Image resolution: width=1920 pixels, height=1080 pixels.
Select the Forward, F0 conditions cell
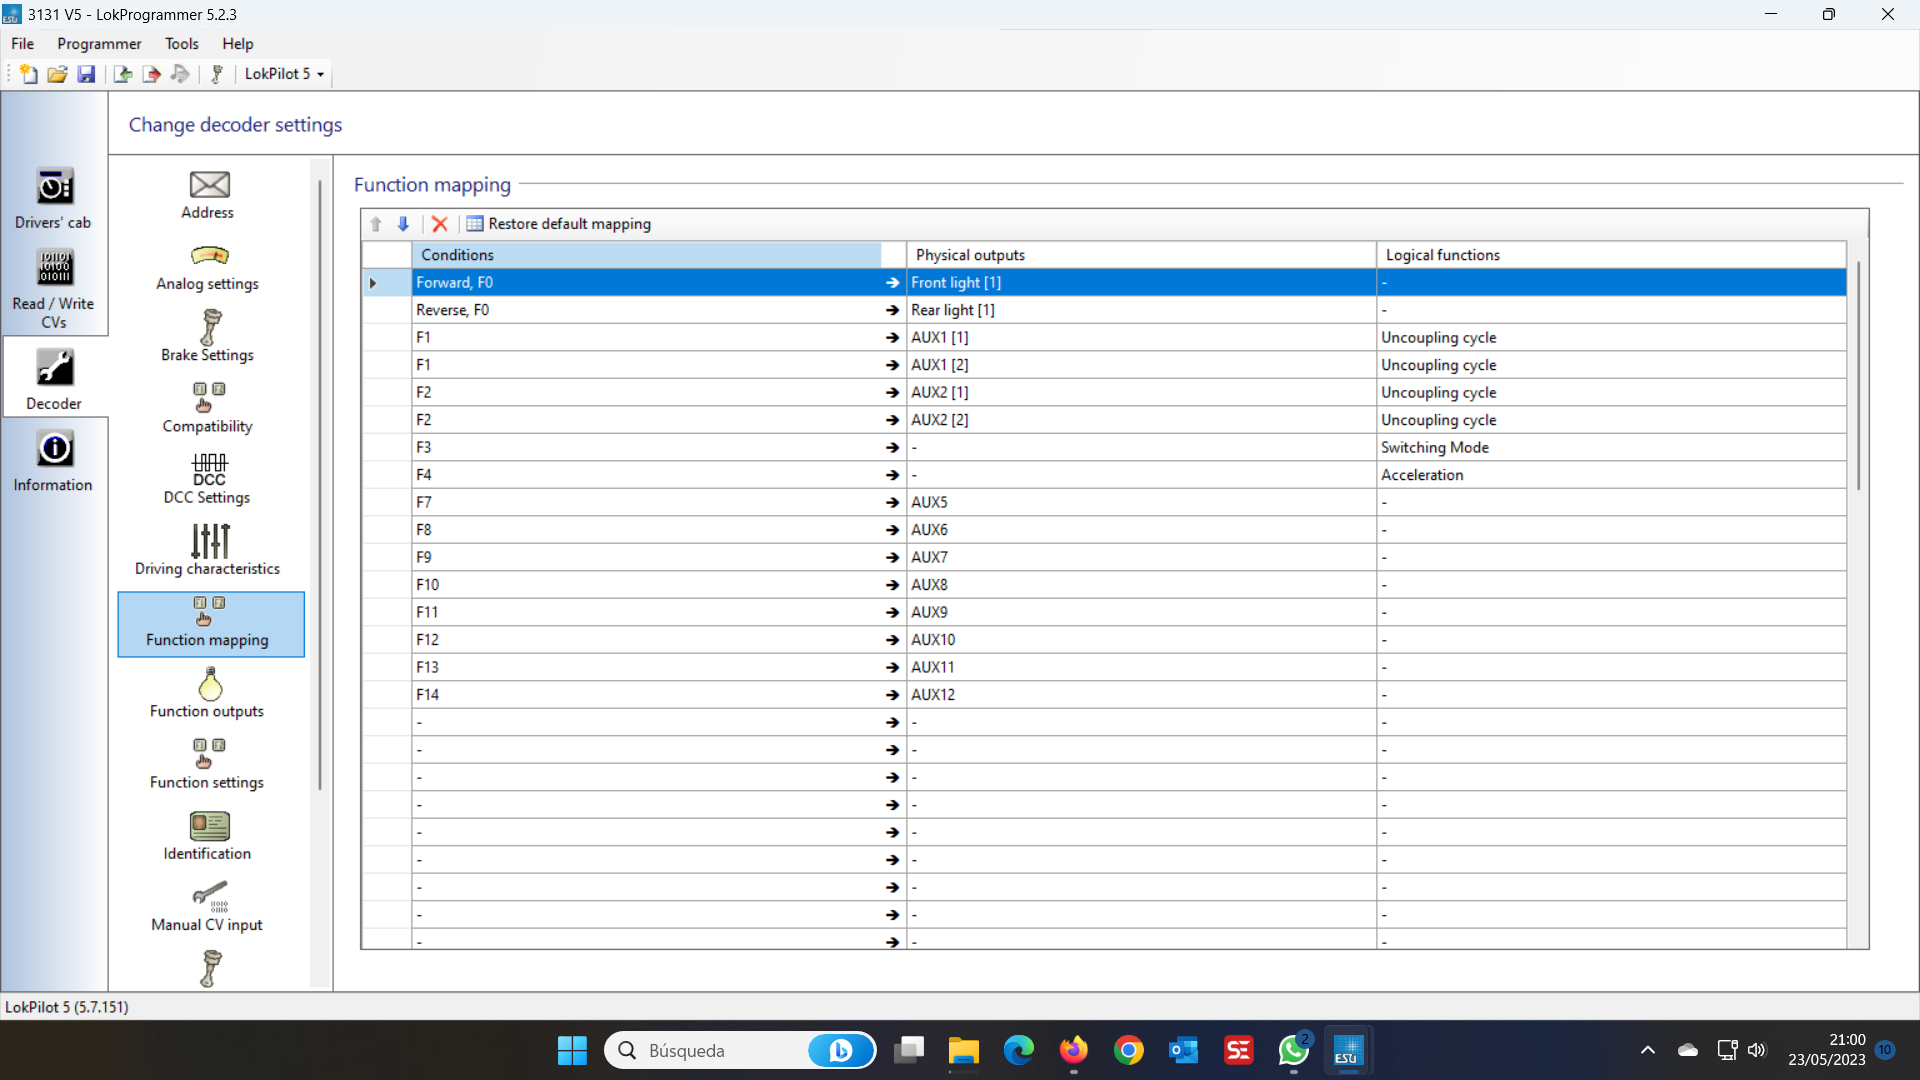coord(646,283)
